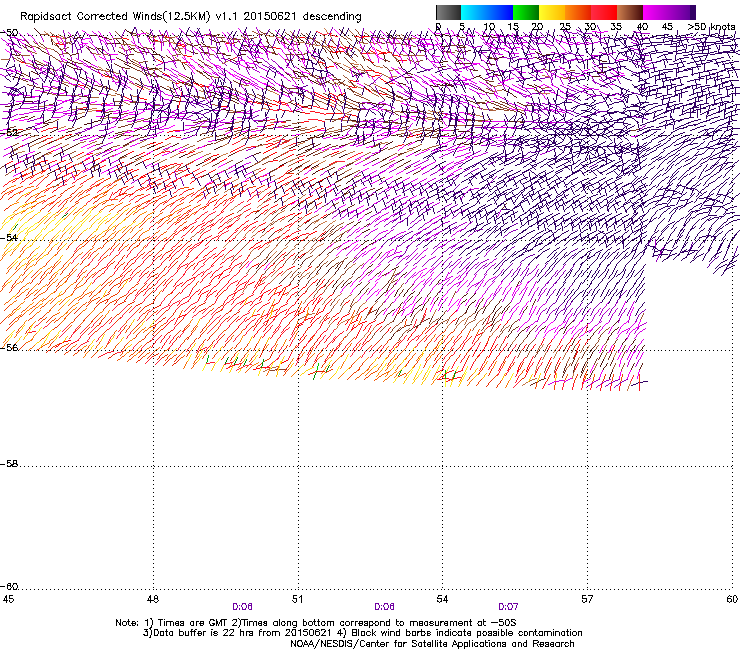Pick the green 15-20 knots legend segment
The width and height of the screenshot is (740, 650).
(x=526, y=12)
